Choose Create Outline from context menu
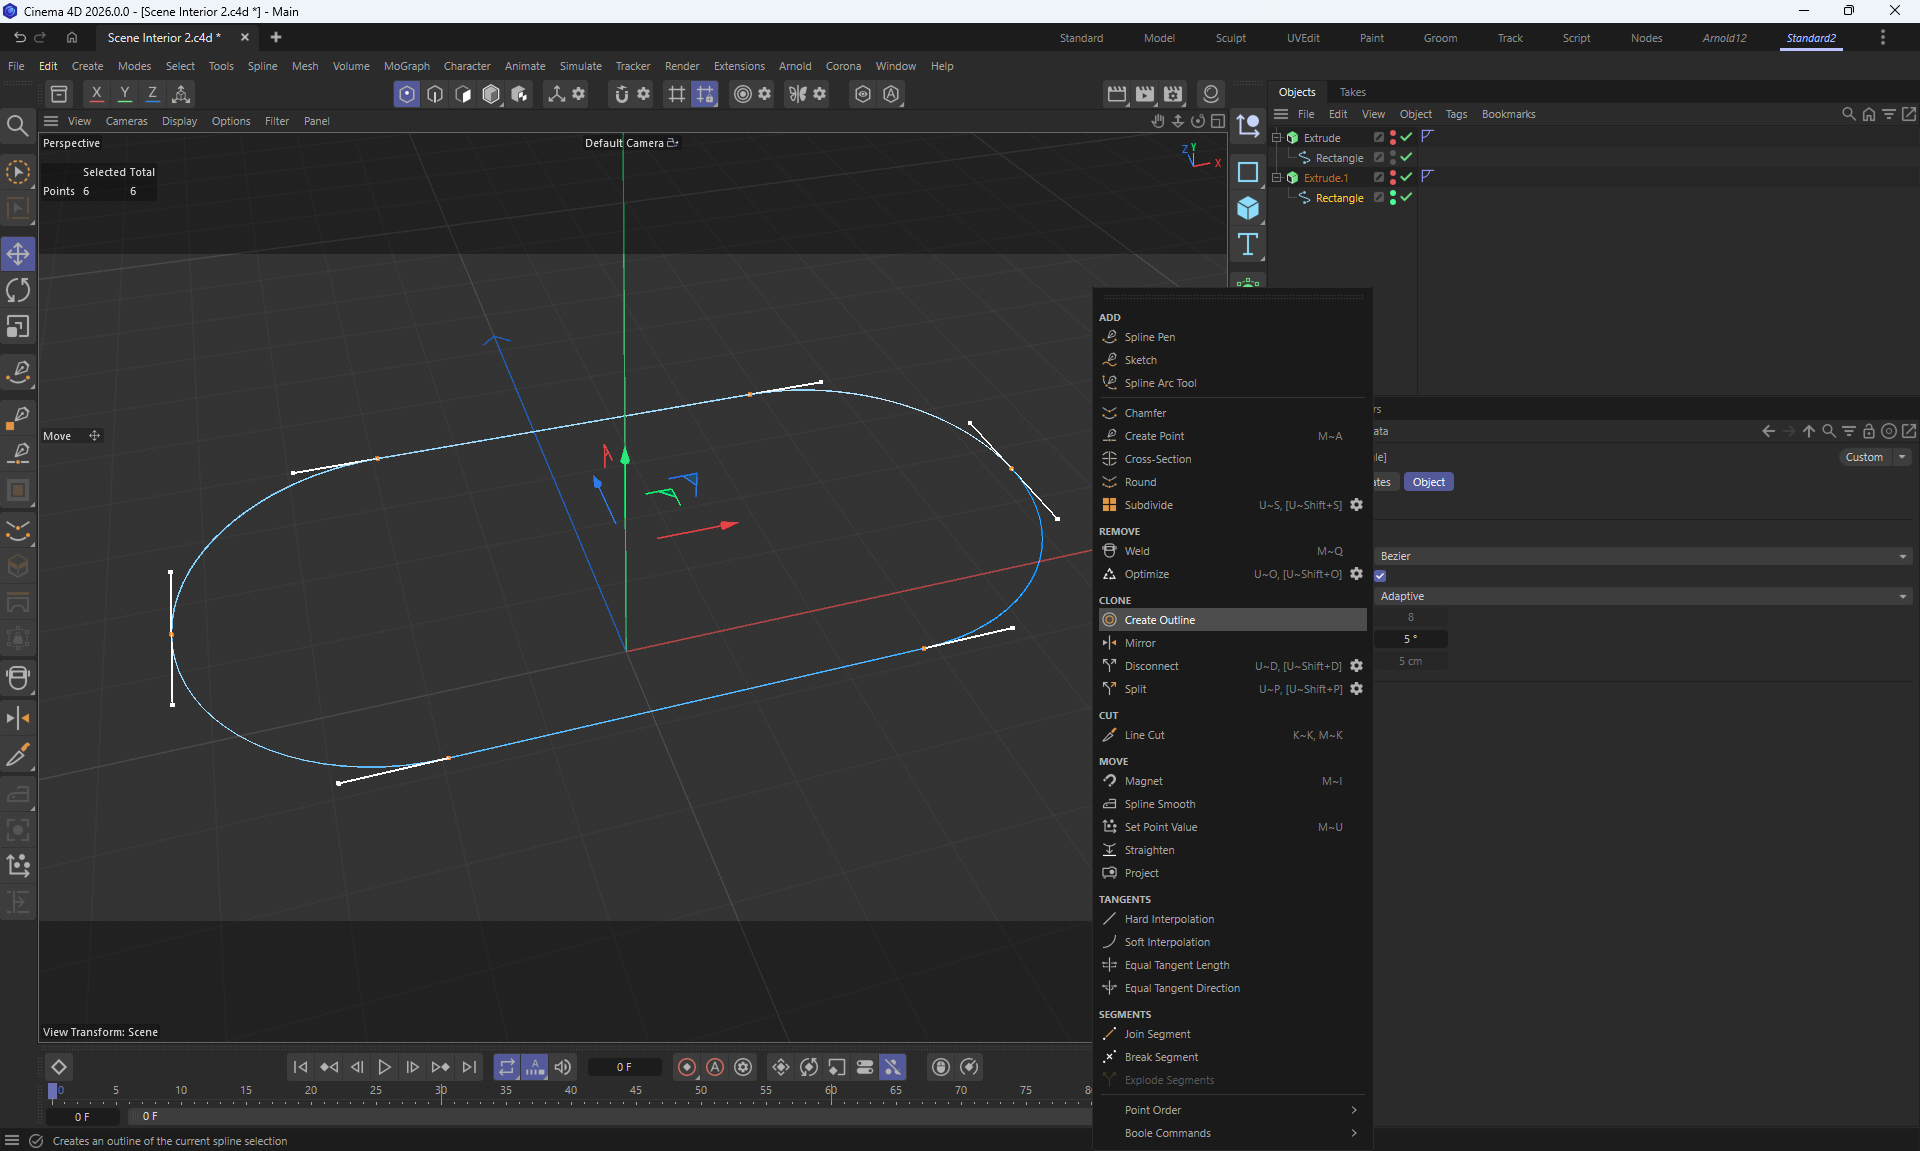Screen dimensions: 1920x1151 pyautogui.click(x=1159, y=620)
